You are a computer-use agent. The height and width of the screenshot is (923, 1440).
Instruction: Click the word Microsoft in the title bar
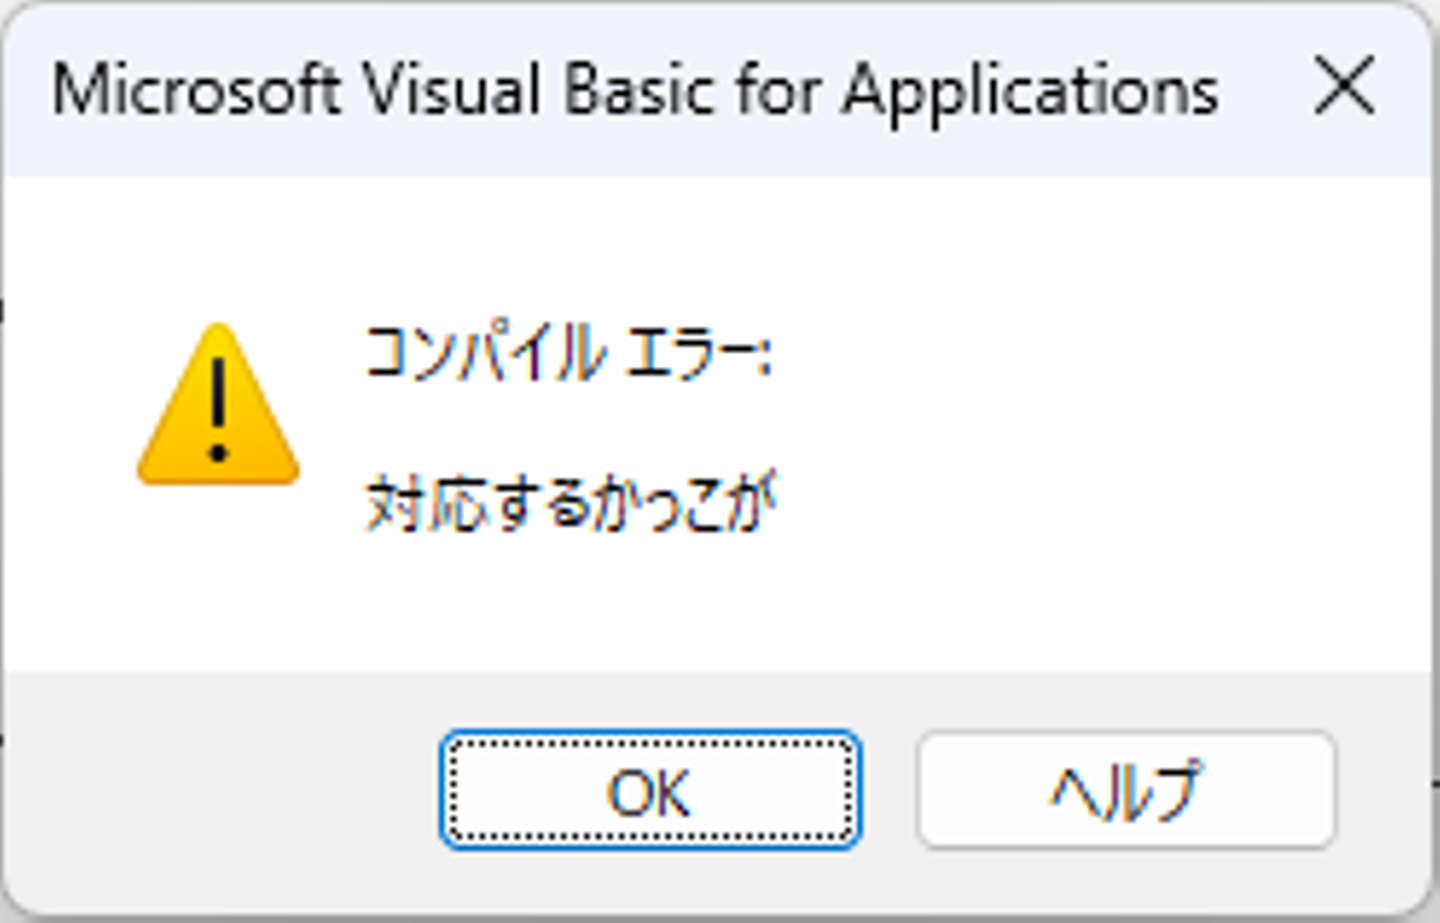click(x=195, y=90)
